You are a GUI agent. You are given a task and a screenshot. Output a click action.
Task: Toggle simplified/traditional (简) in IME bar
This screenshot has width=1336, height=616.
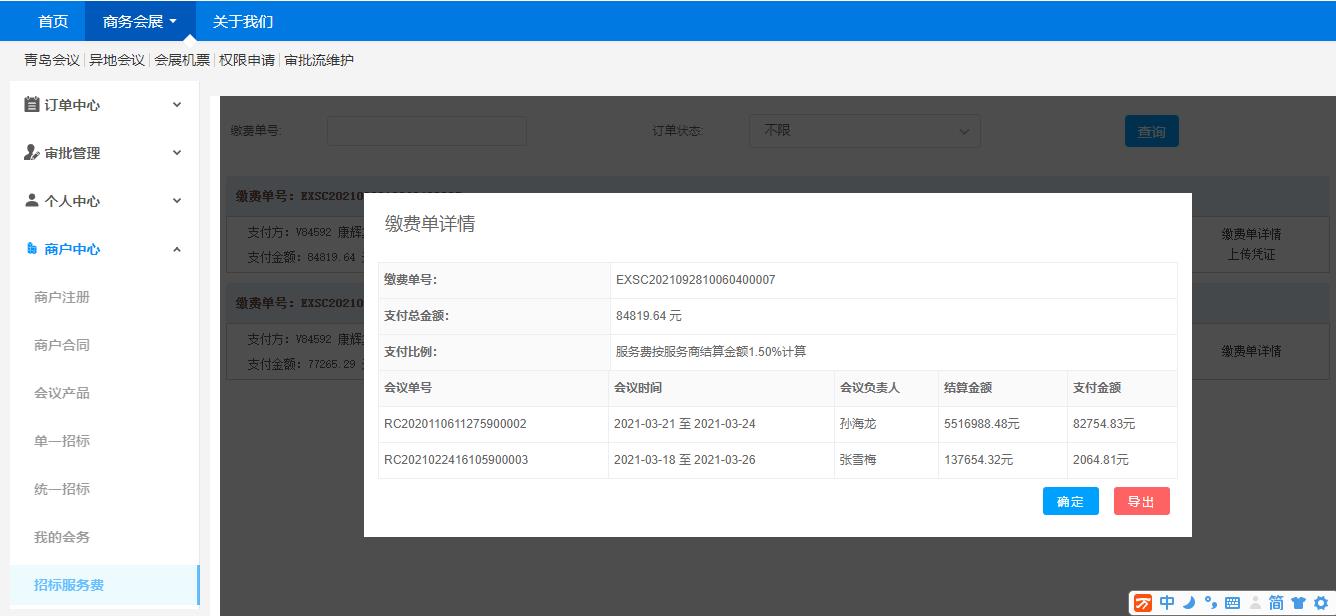pyautogui.click(x=1276, y=603)
